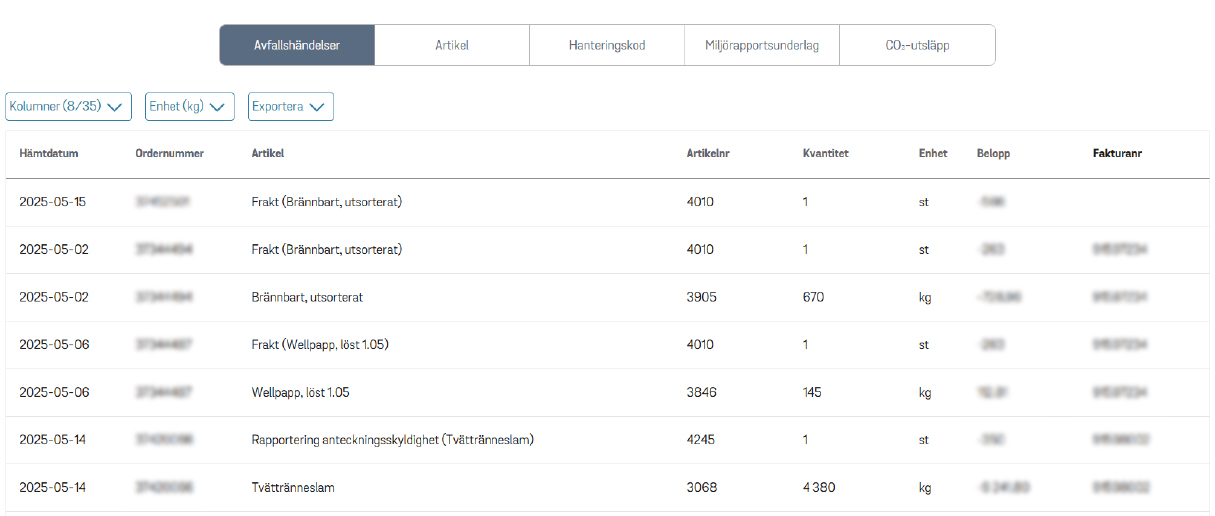Go to Miljörapportsunderlag tab
The height and width of the screenshot is (516, 1215).
click(x=762, y=45)
